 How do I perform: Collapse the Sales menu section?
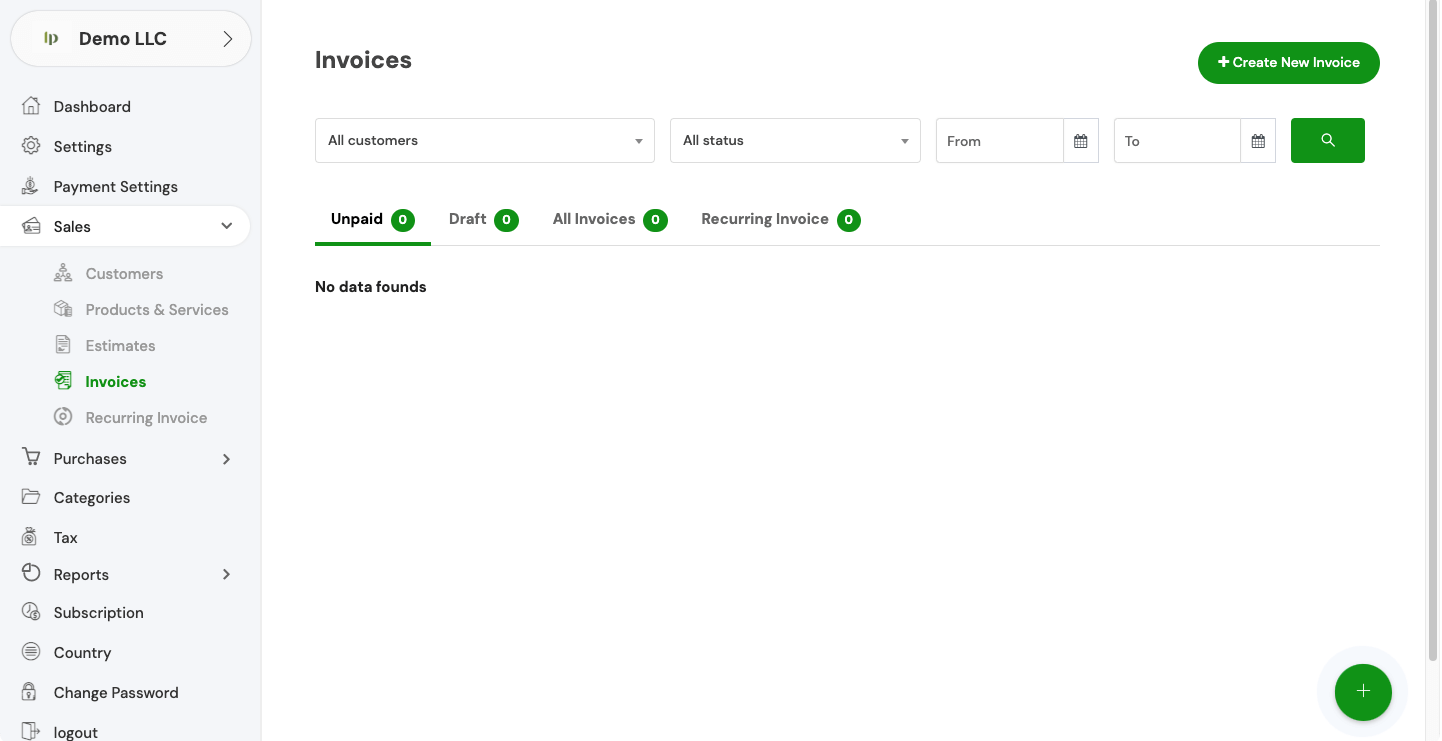tap(226, 227)
